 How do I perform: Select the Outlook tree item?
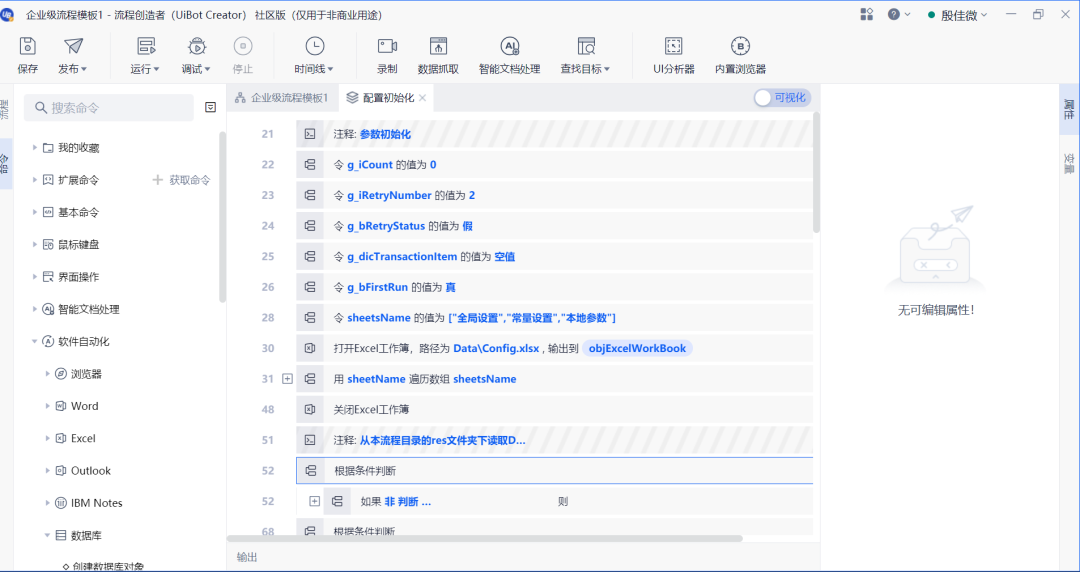pyautogui.click(x=91, y=471)
